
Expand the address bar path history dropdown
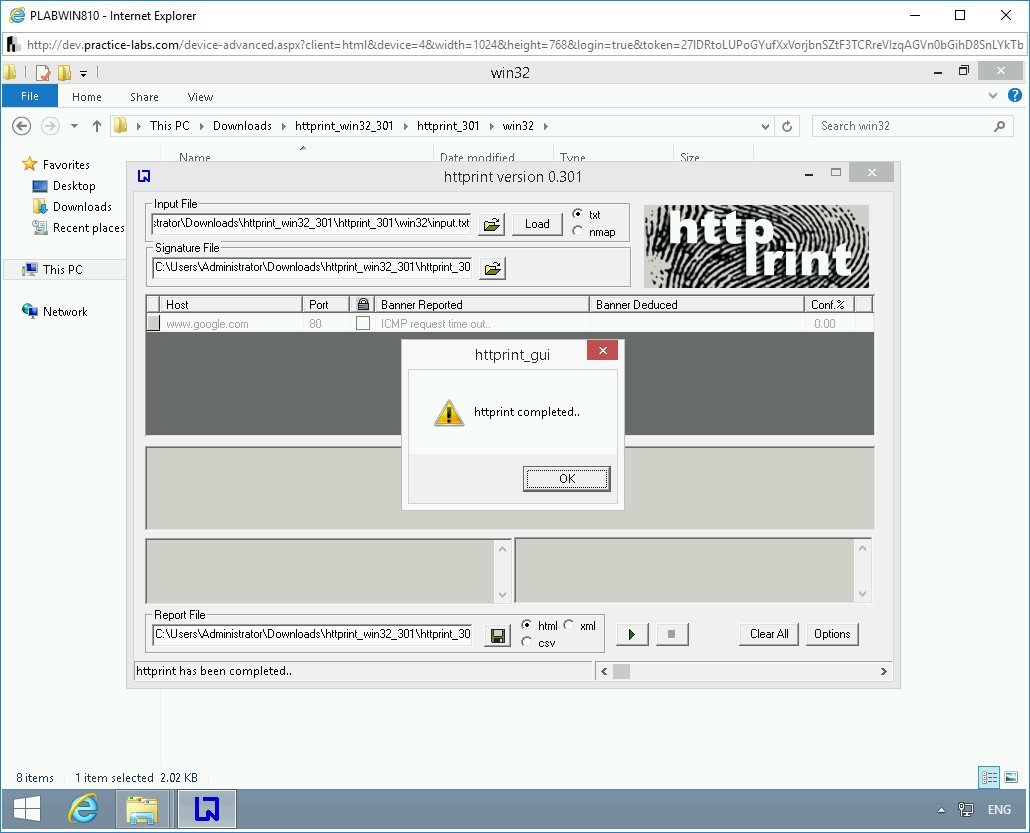765,126
